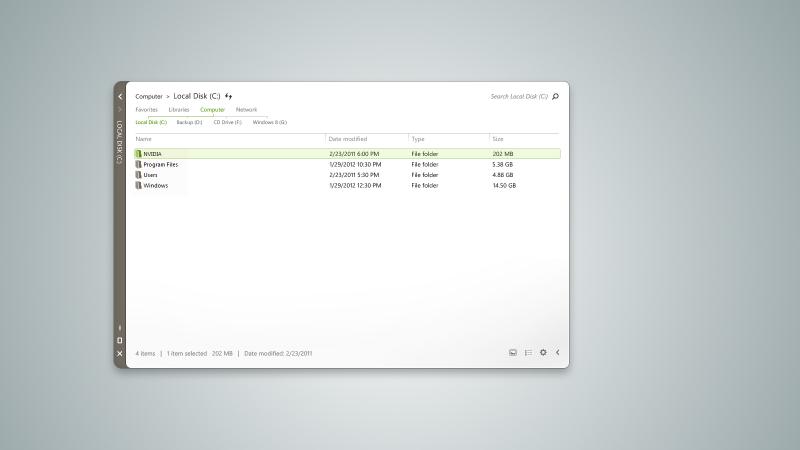The height and width of the screenshot is (450, 800).
Task: Close the window with the X icon
Action: click(120, 353)
